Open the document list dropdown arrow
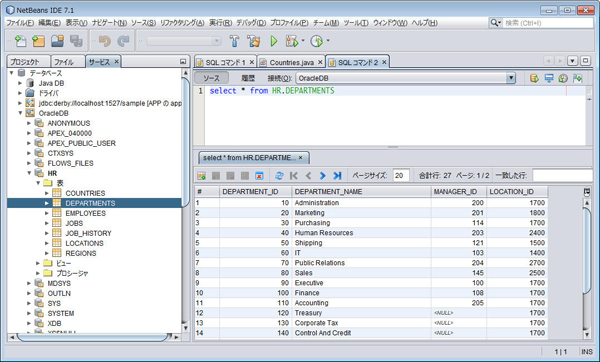This screenshot has height=362, width=600. [x=572, y=61]
